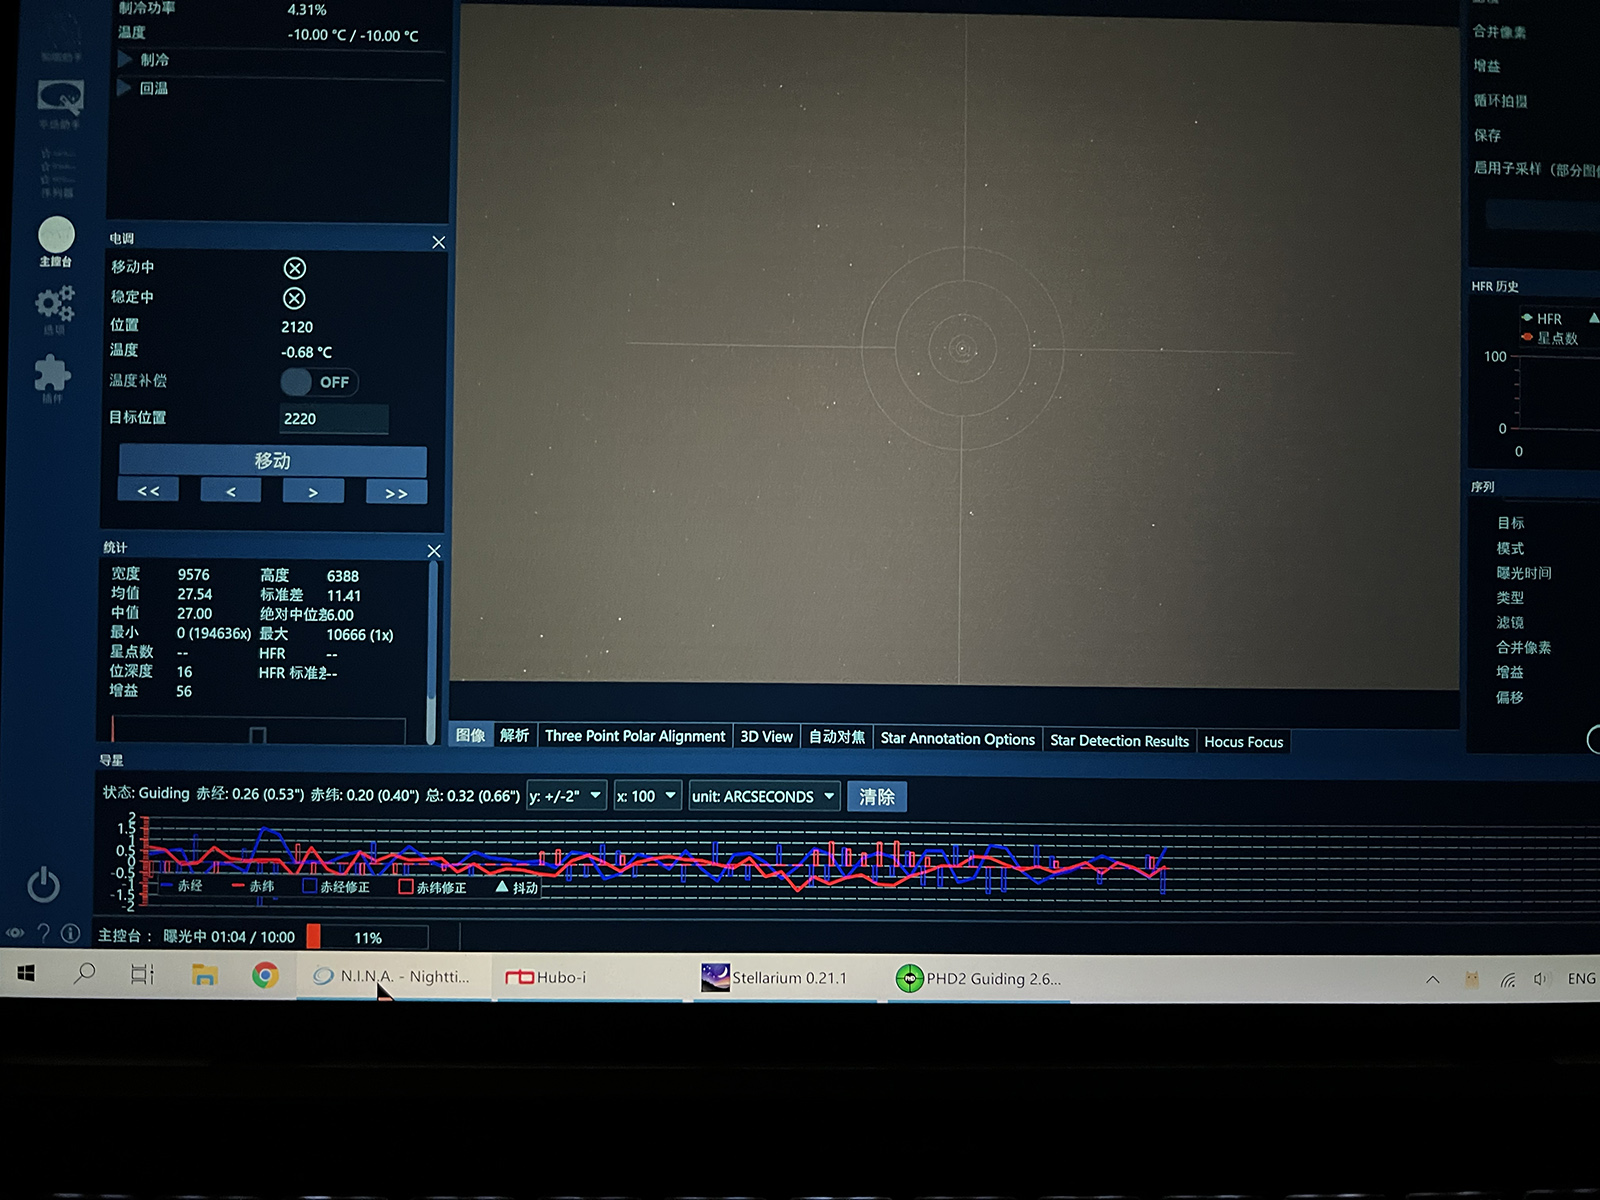Viewport: 1600px width, 1200px height.
Task: Toggle 赤纬修正 legend checkbox
Action: pyautogui.click(x=432, y=887)
